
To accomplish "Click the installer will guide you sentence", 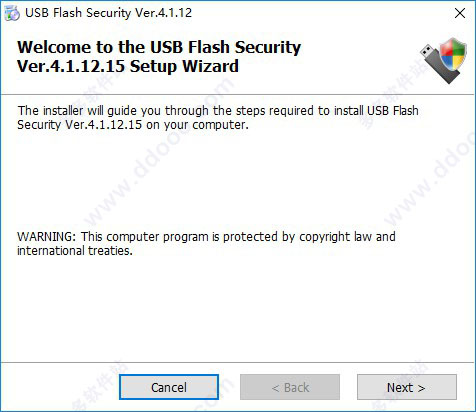I will (218, 110).
